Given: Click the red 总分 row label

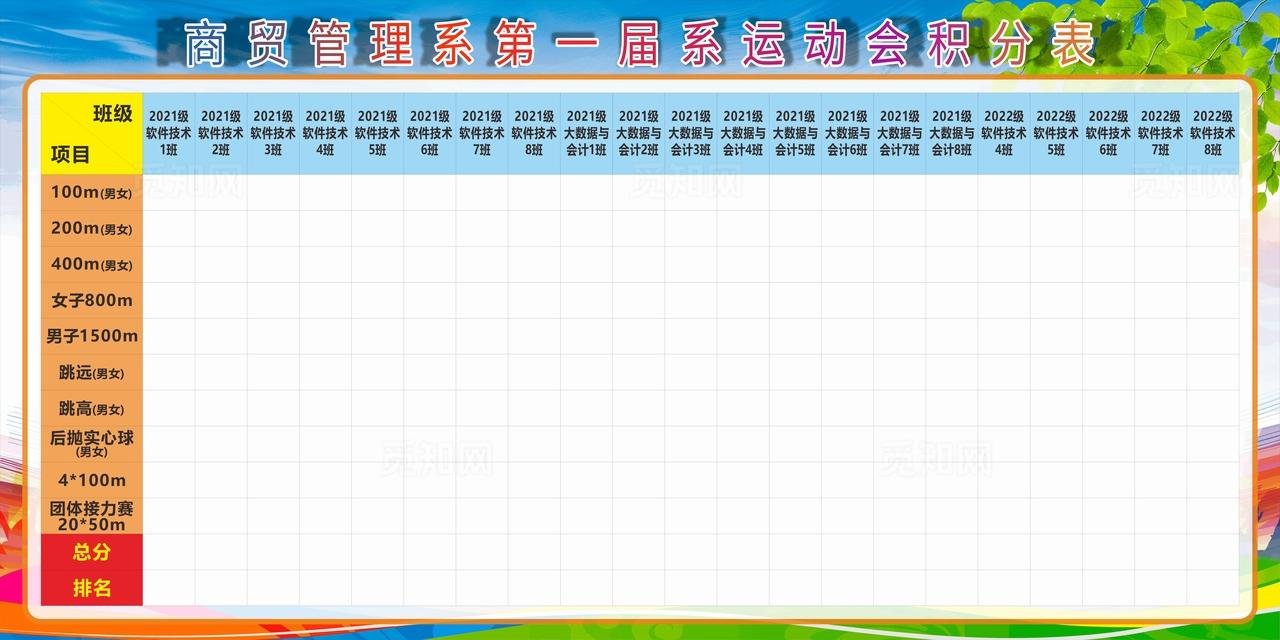Looking at the screenshot, I should pos(92,552).
